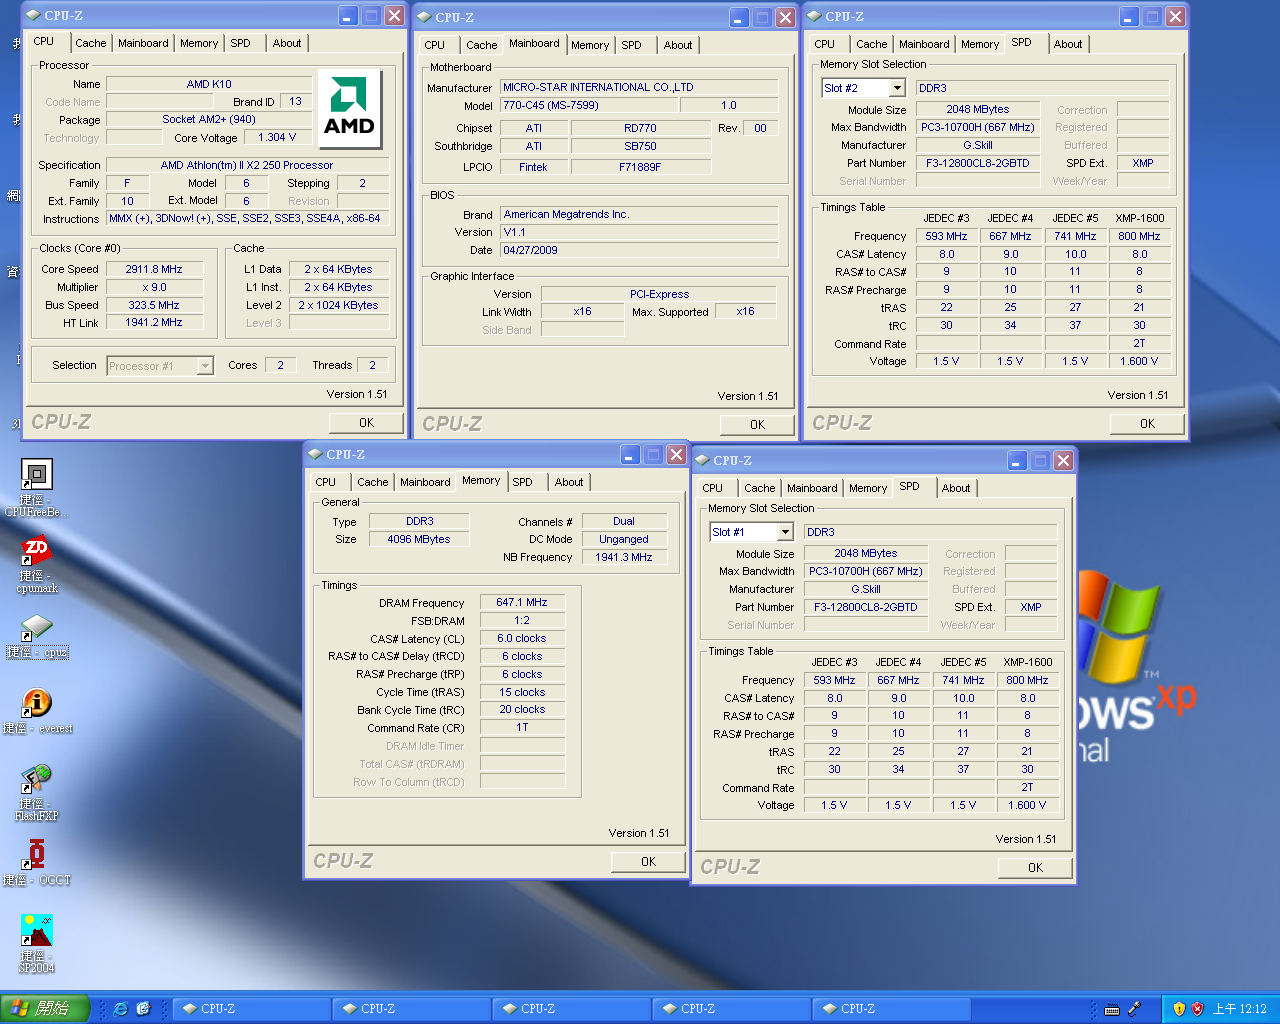The image size is (1280, 1024).
Task: Open the Processor #1 selection dropdown
Action: (205, 366)
